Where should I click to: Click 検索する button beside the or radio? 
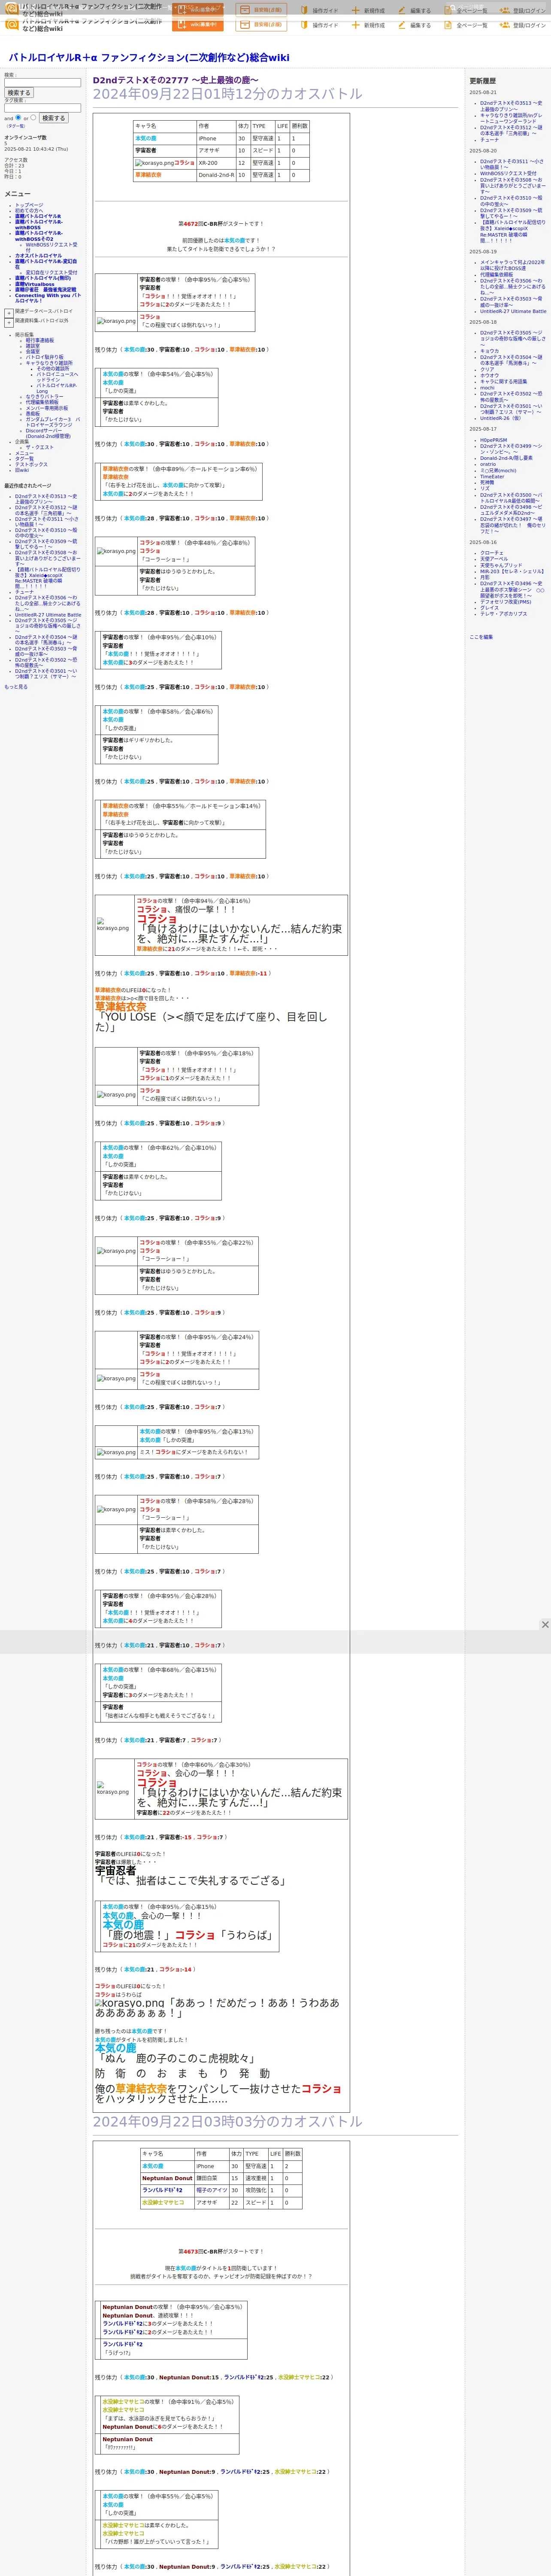(x=53, y=118)
